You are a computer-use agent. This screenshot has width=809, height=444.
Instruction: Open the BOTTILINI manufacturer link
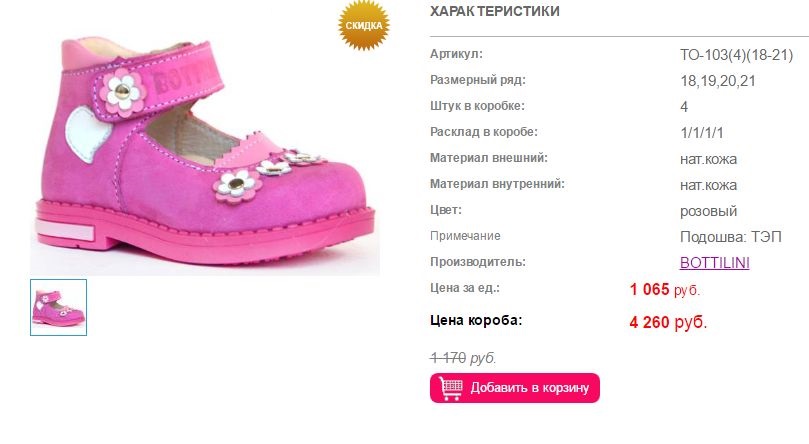coord(714,262)
